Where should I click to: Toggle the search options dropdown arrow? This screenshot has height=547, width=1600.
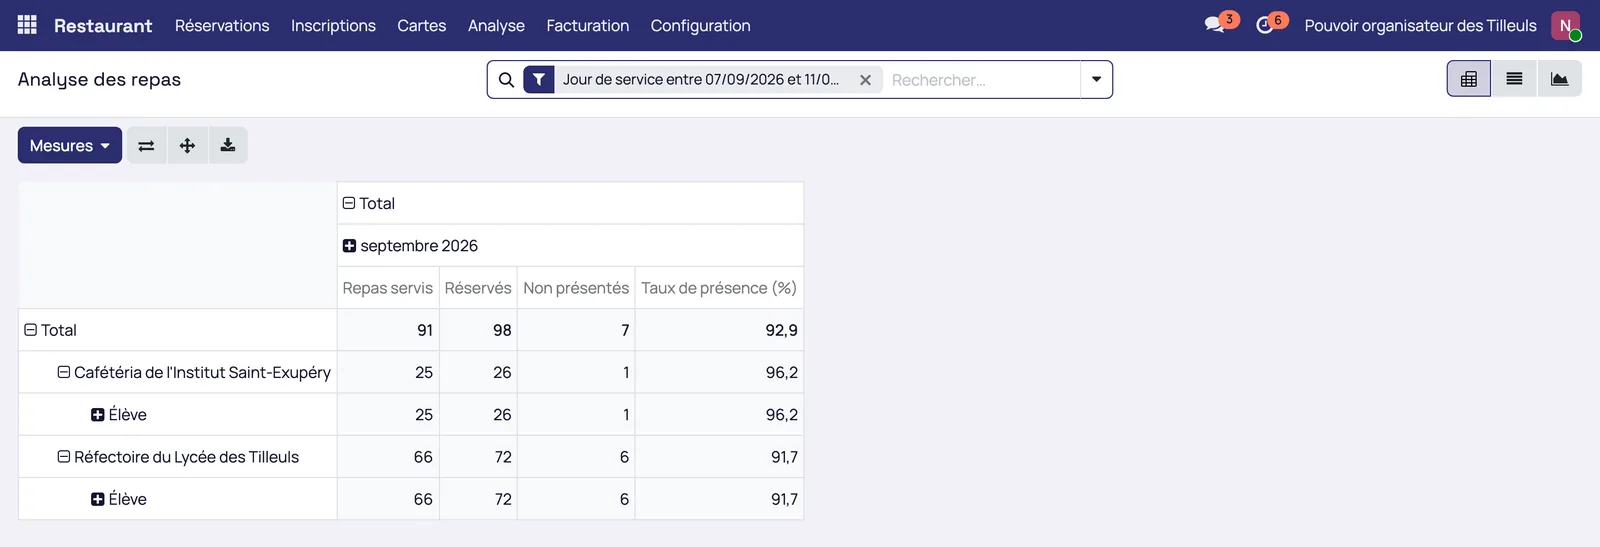point(1097,80)
